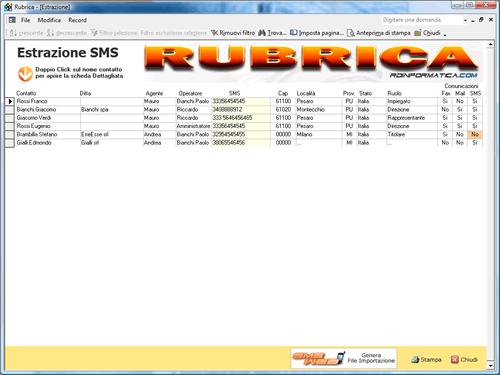The height and width of the screenshot is (375, 500).
Task: Click contact name Rossi Eugenio
Action: pos(33,126)
